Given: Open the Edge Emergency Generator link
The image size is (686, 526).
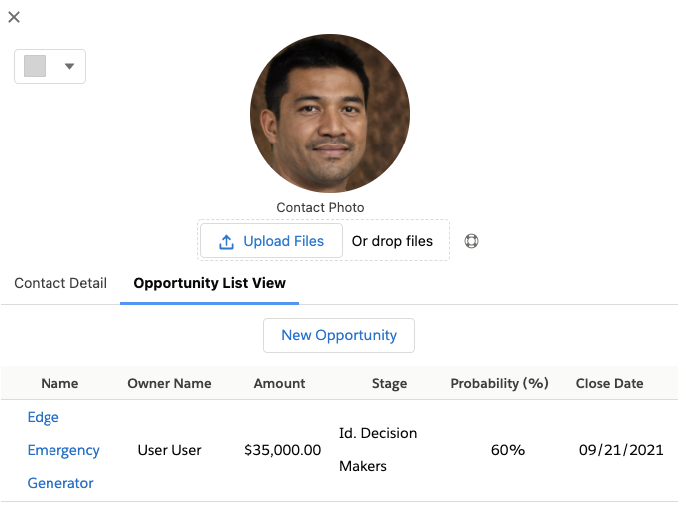Looking at the screenshot, I should tap(63, 450).
